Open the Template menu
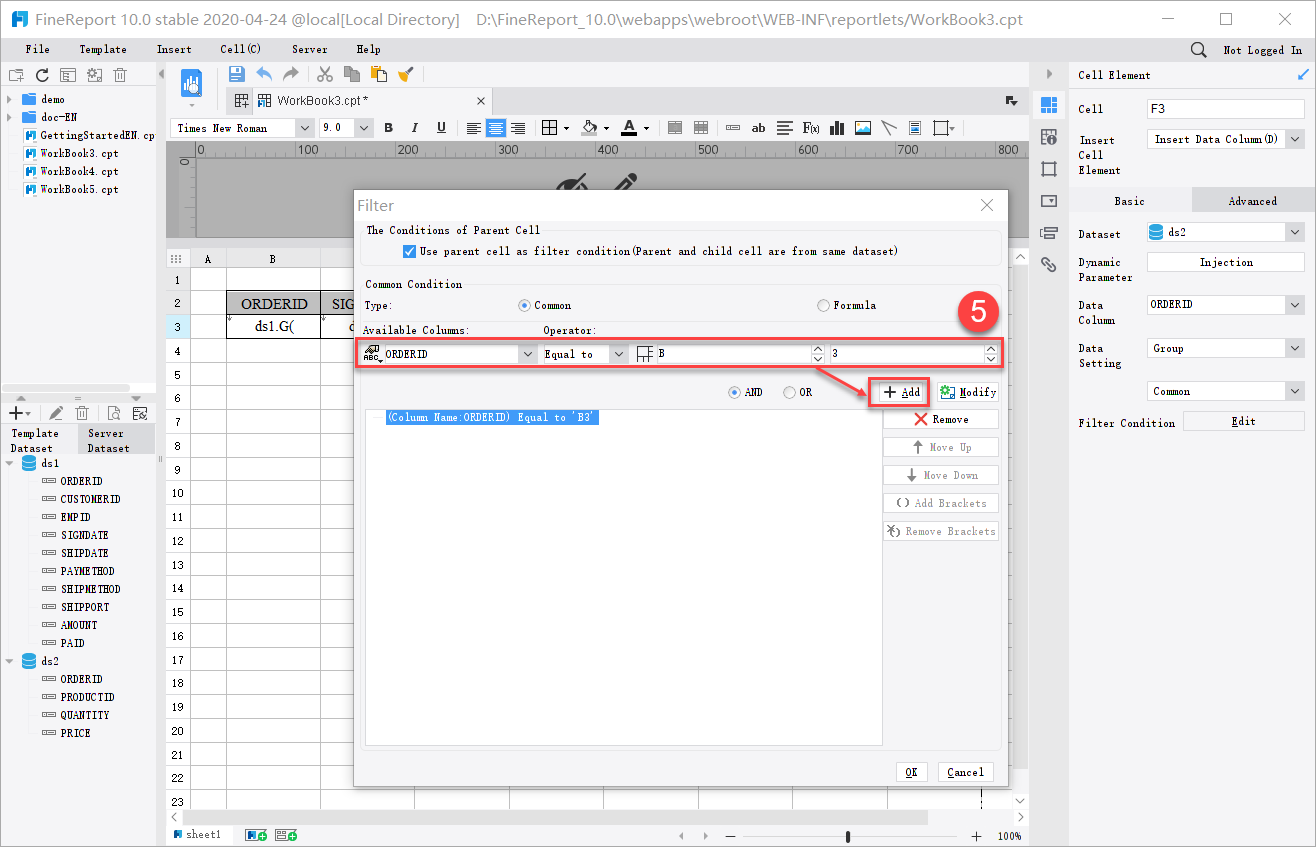1316x847 pixels. [x=103, y=49]
